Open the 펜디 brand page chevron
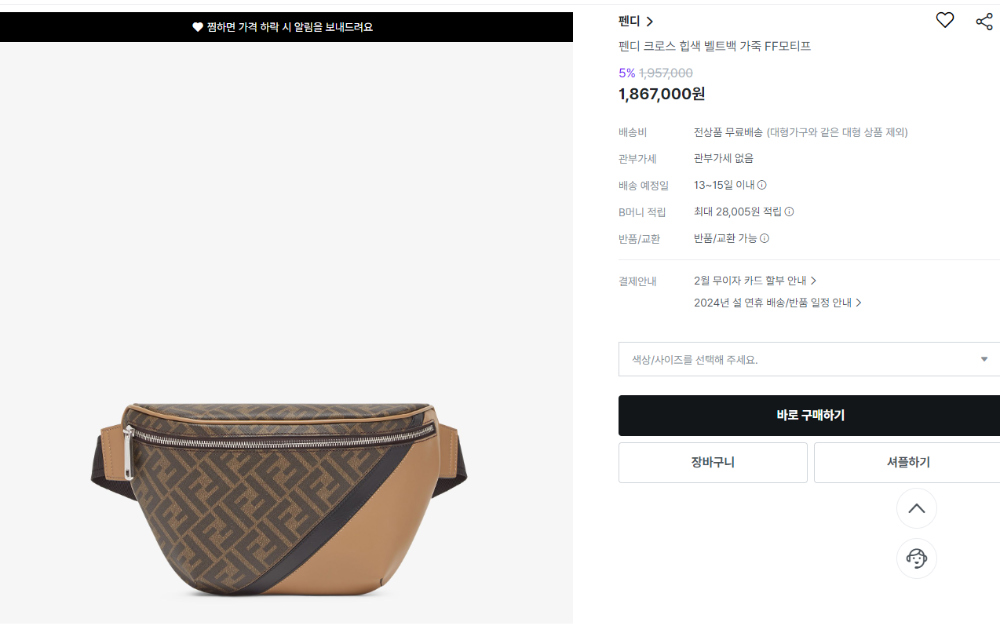1000x624 pixels. [650, 22]
